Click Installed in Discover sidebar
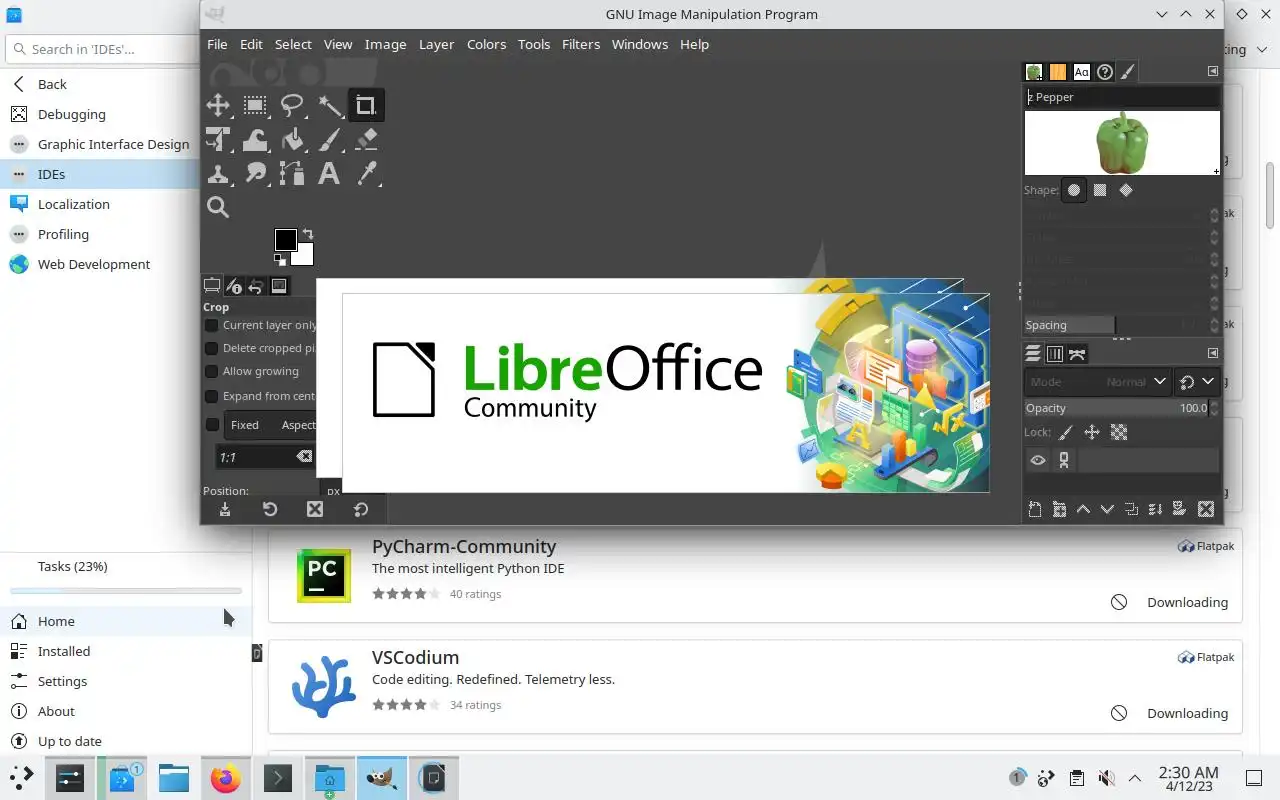 coord(64,651)
